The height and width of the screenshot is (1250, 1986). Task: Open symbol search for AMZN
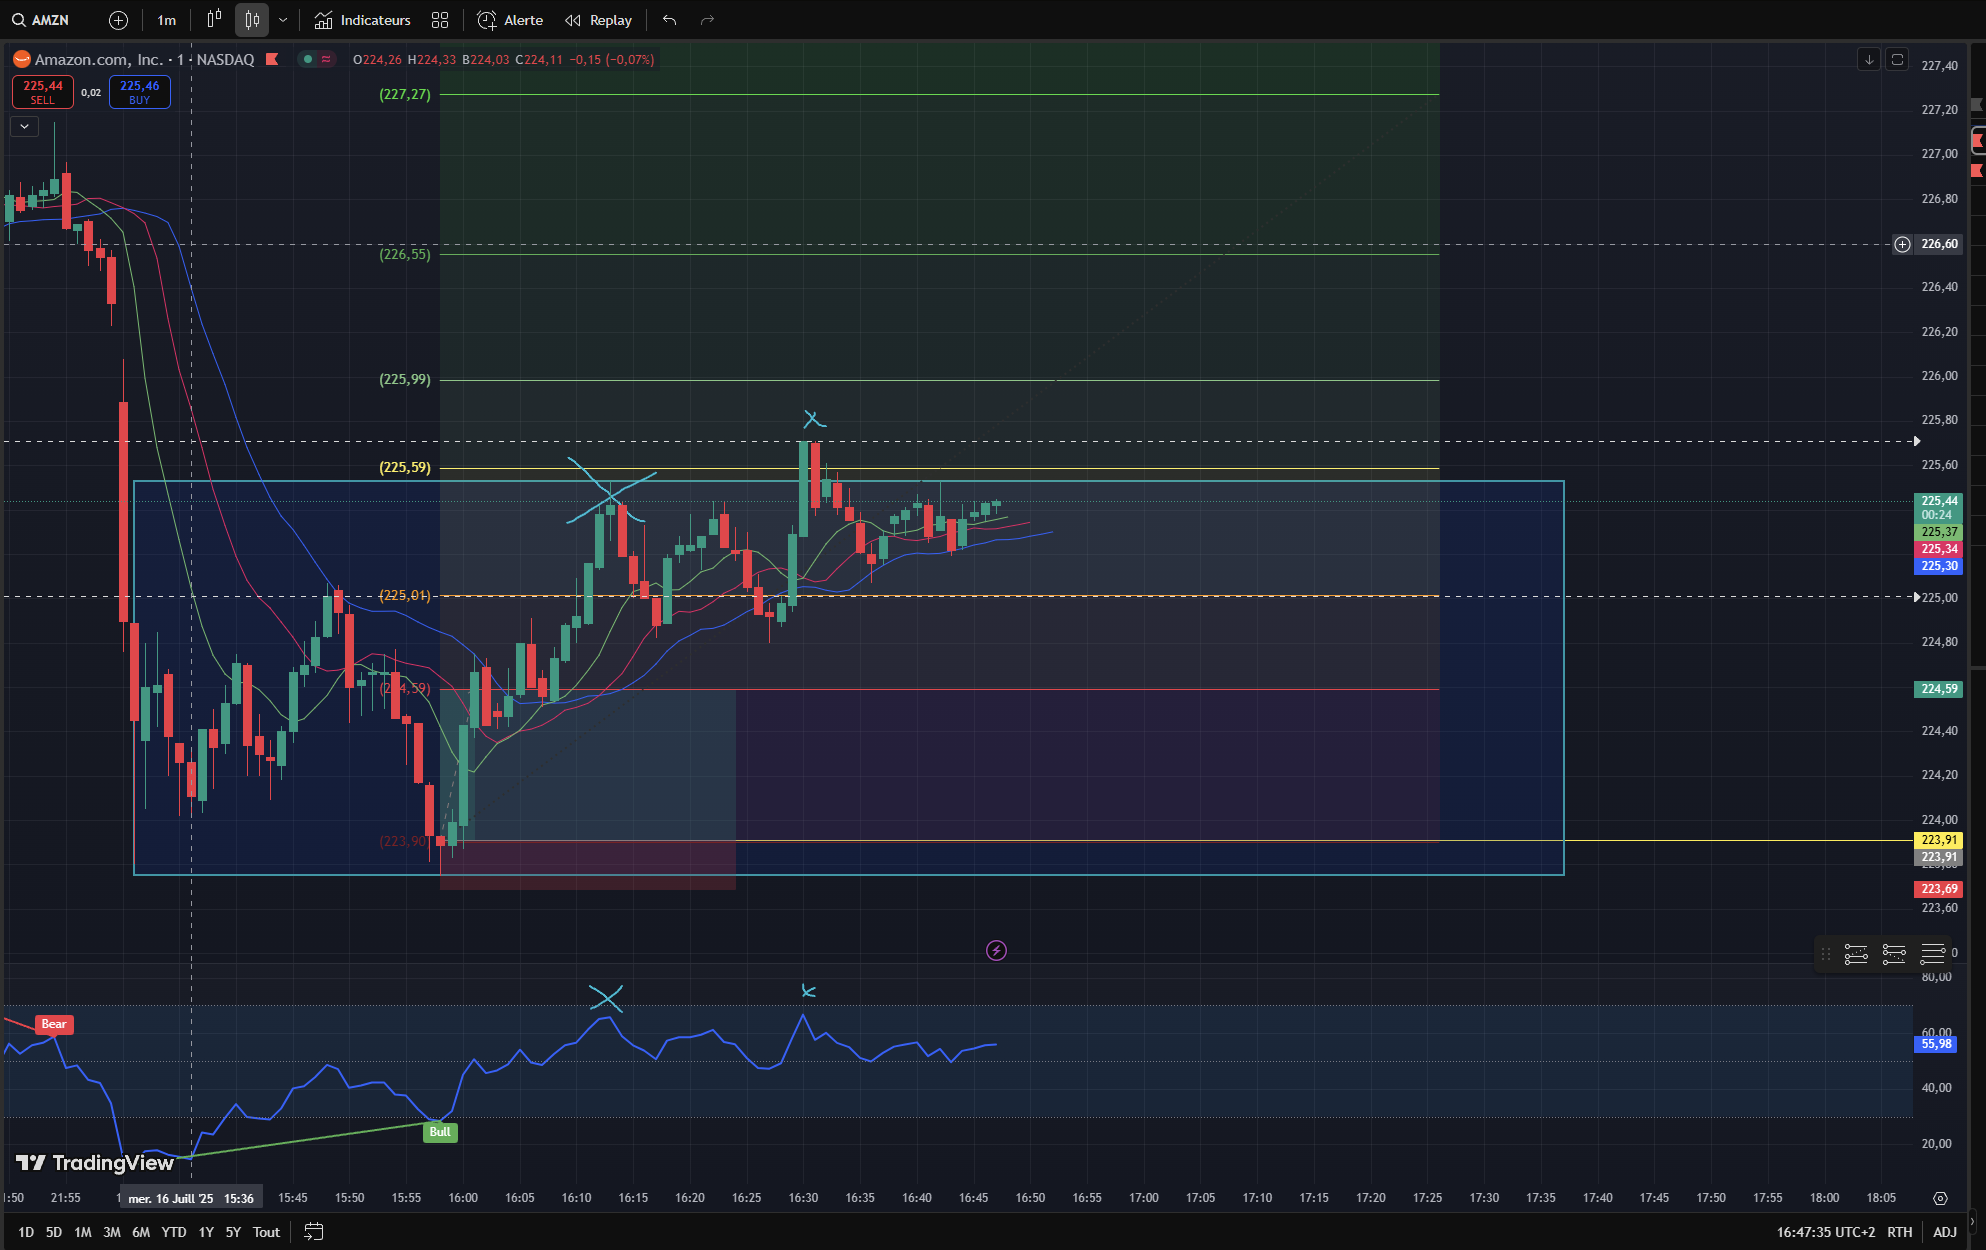coord(41,20)
